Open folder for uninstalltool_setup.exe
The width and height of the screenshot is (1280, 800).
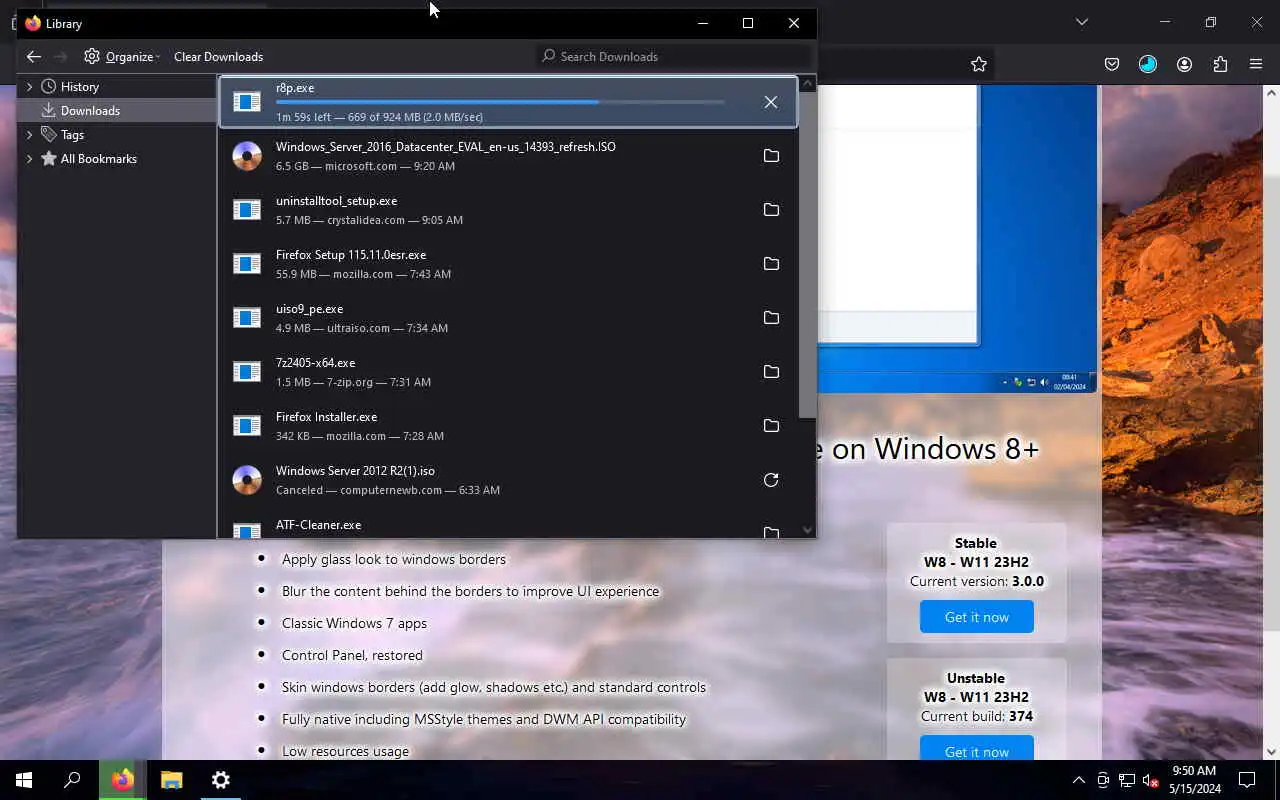(771, 210)
